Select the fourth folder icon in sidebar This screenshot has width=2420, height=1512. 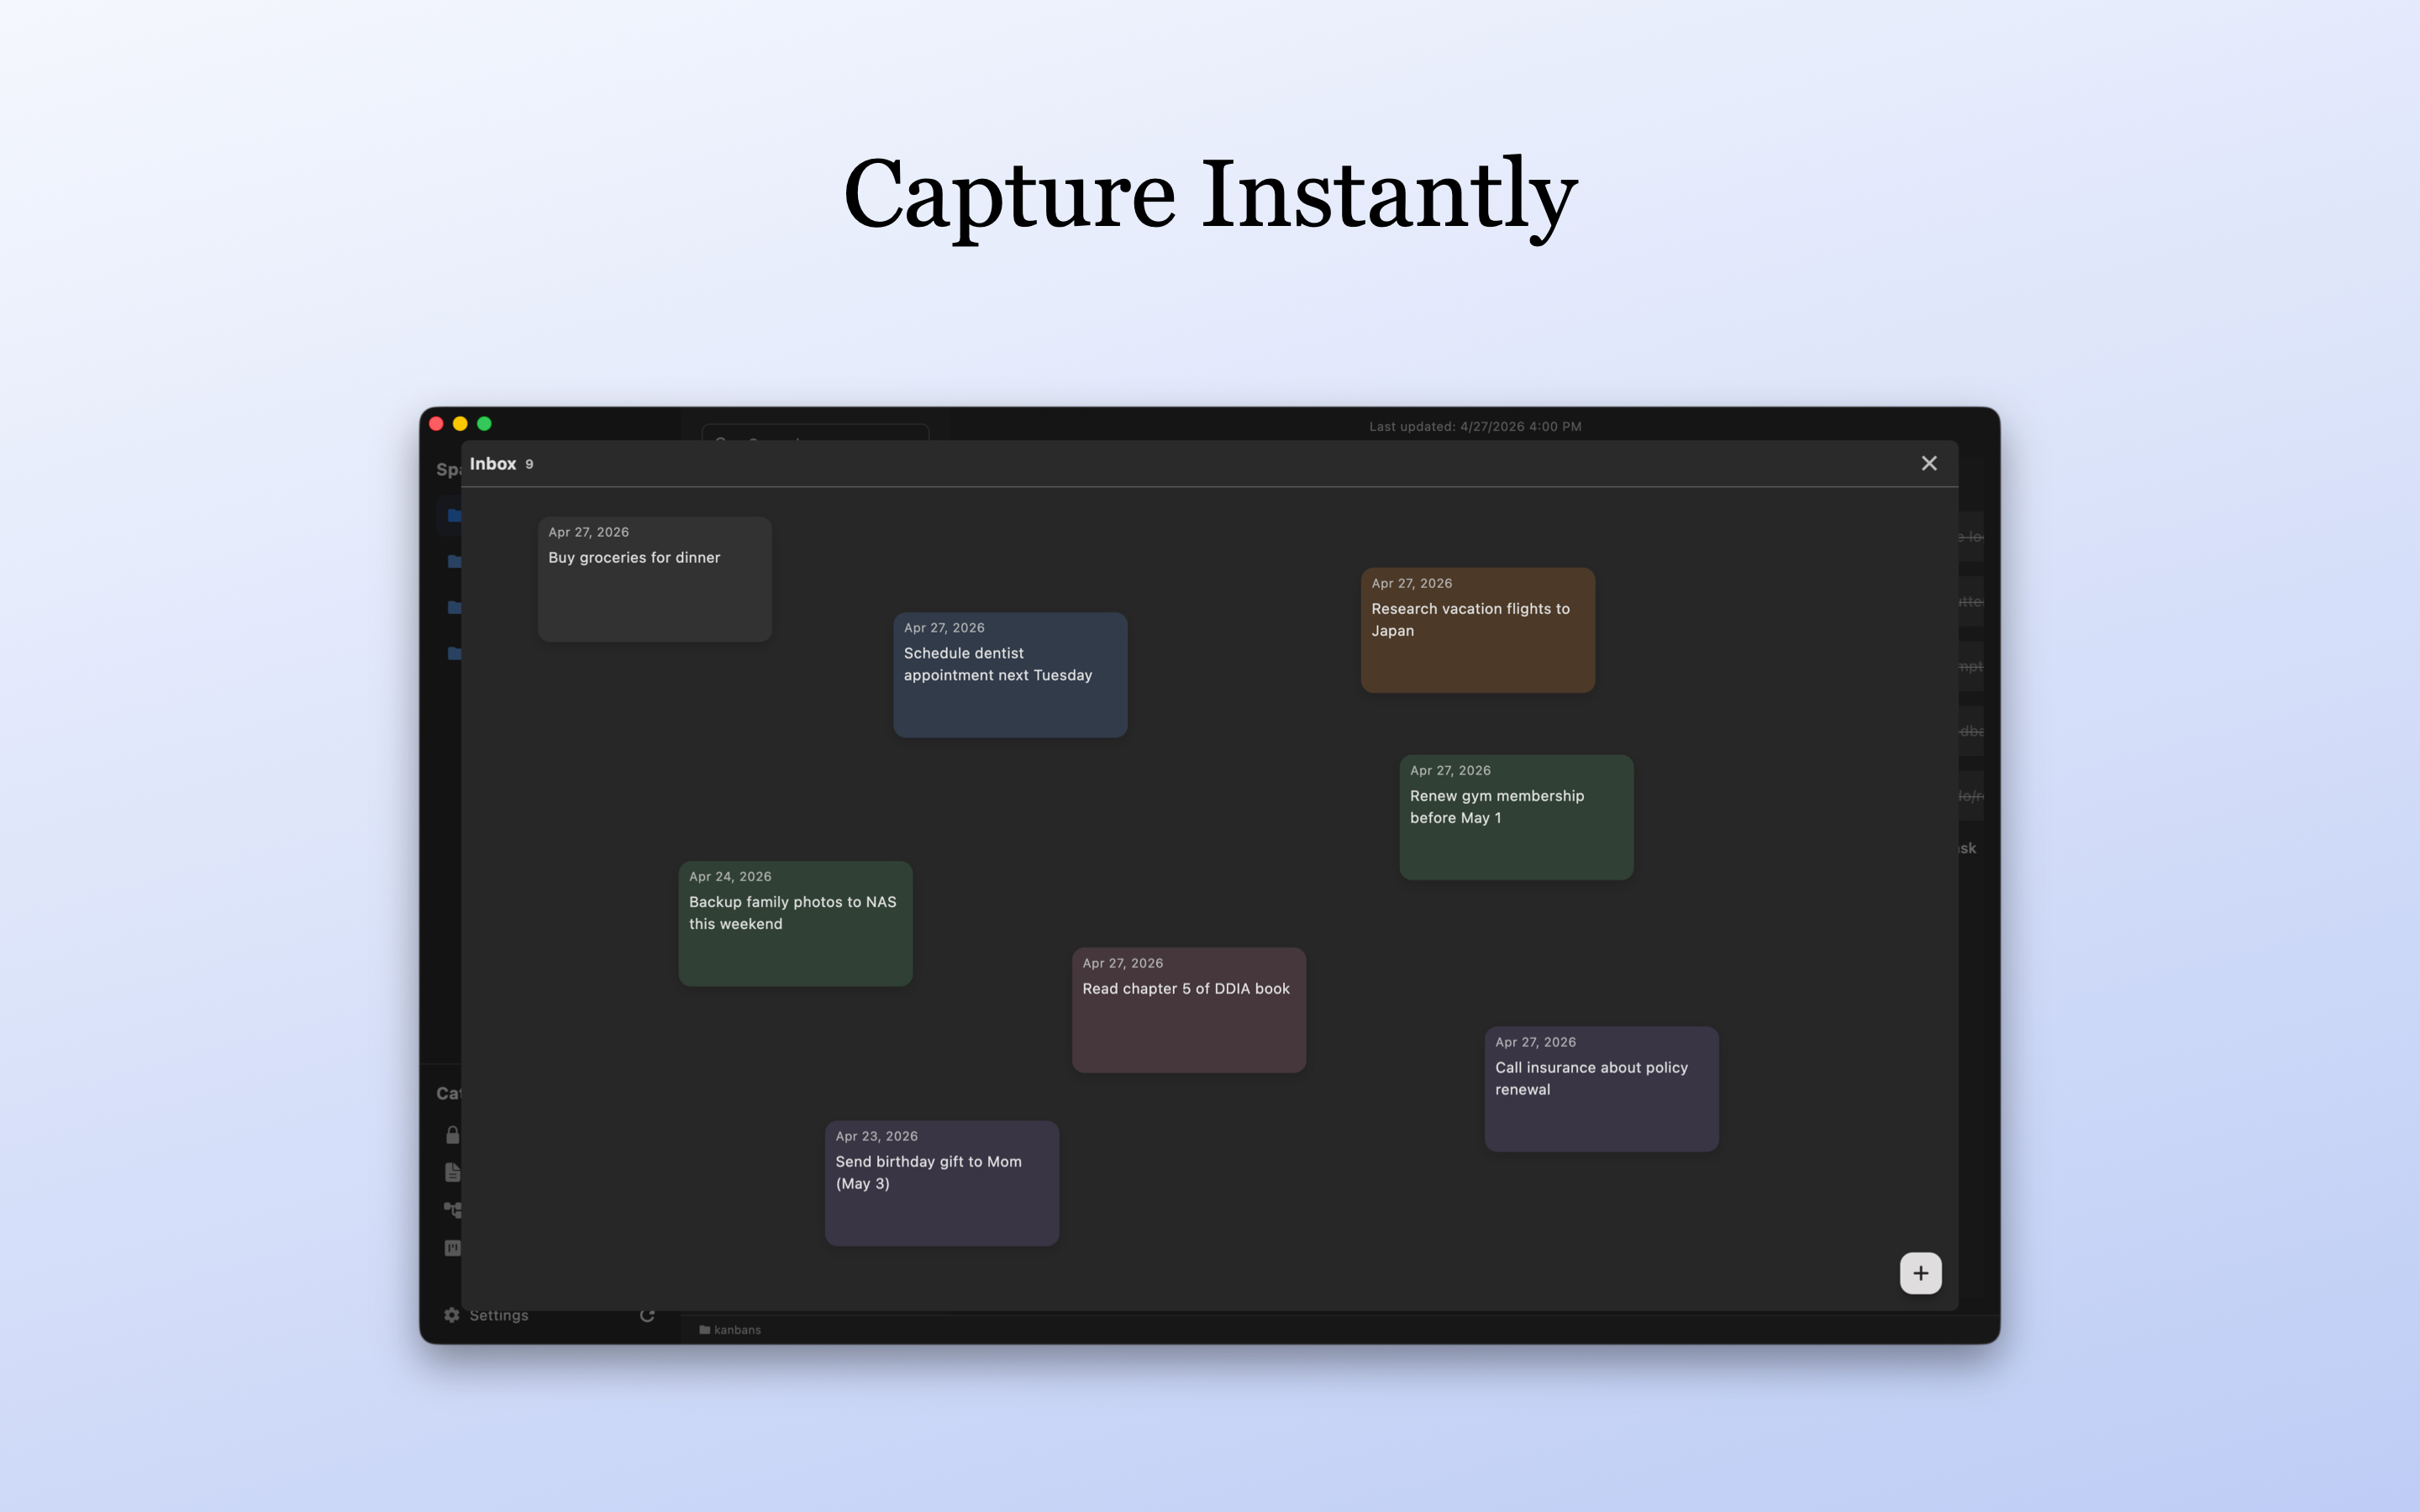(x=454, y=653)
